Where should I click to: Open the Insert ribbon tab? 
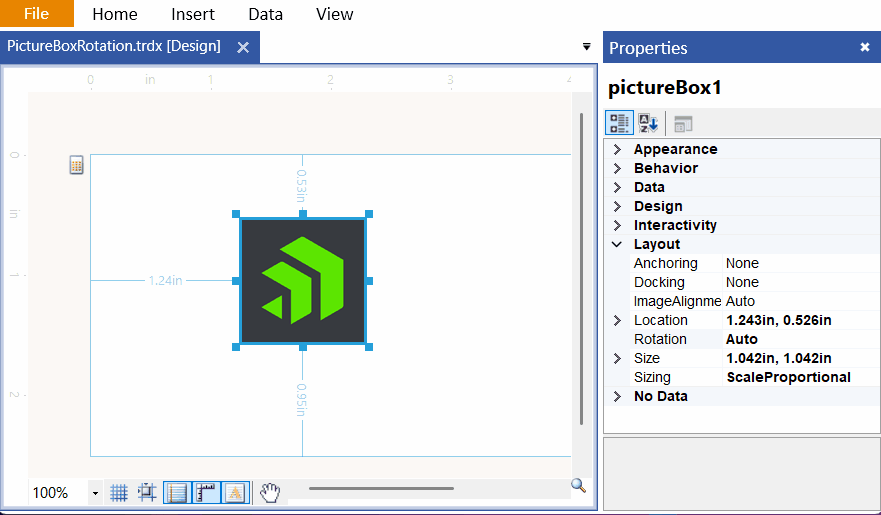tap(193, 14)
